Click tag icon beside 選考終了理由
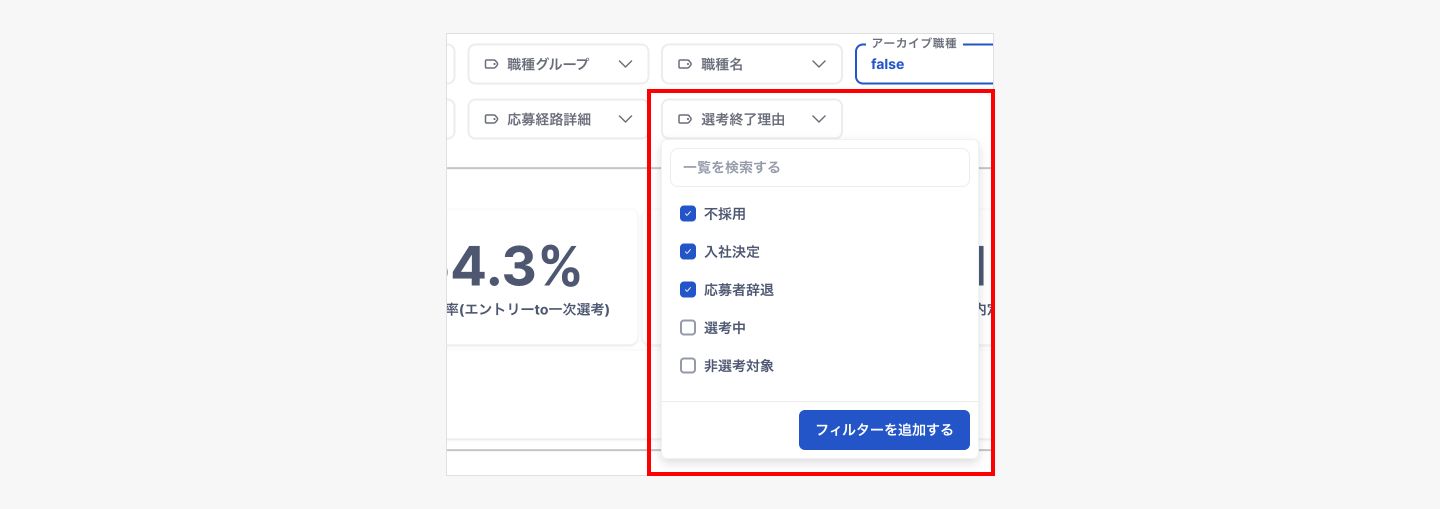This screenshot has height=509, width=1440. 685,119
